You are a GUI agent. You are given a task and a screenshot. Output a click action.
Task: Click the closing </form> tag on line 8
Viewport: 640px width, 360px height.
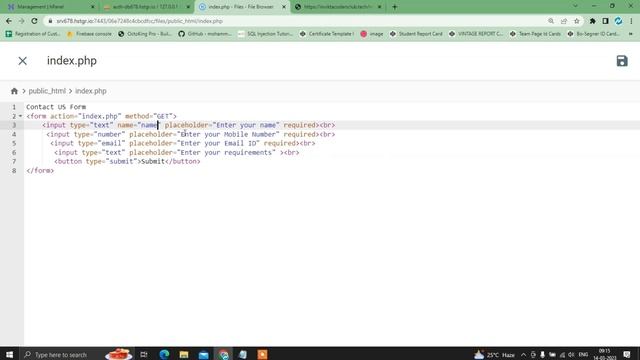coord(40,171)
